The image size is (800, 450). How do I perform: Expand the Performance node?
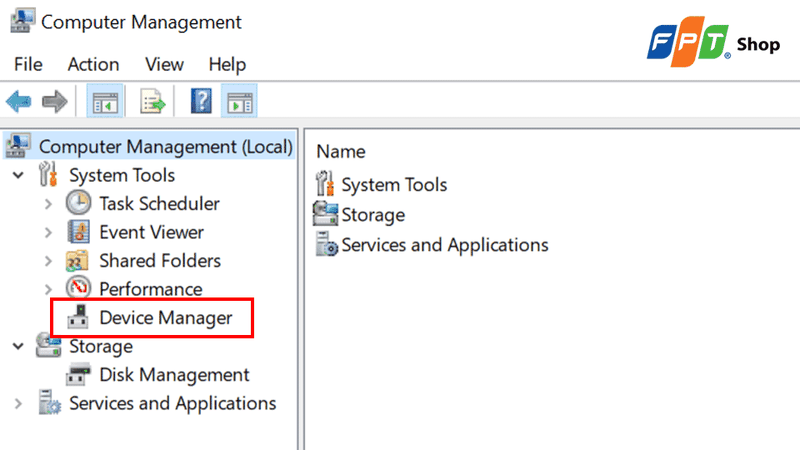pos(48,290)
